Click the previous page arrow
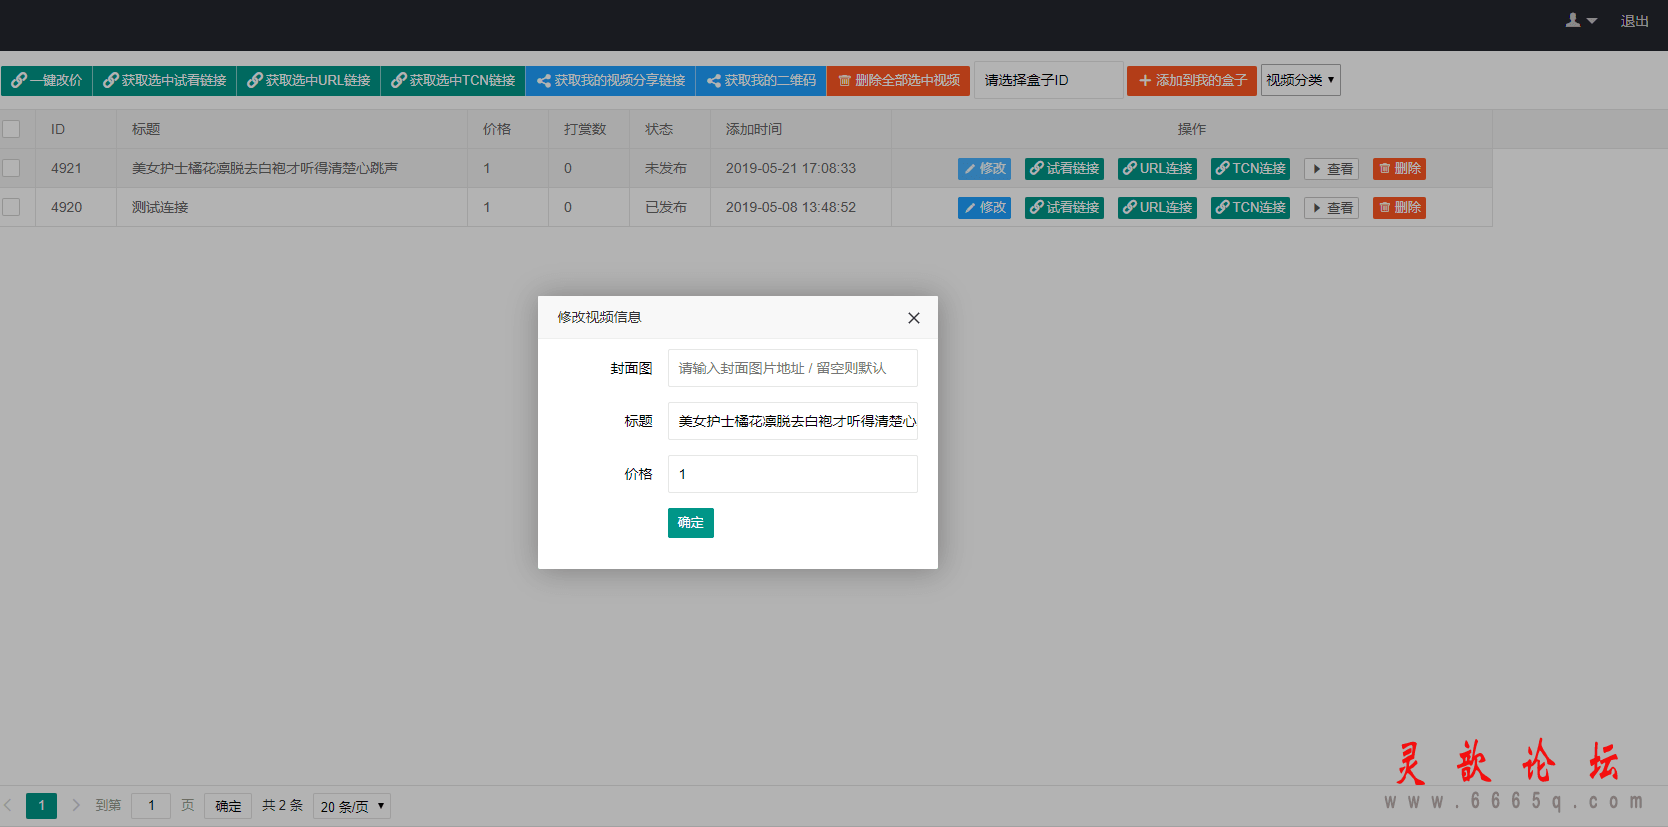Viewport: 1668px width, 827px height. pos(8,805)
